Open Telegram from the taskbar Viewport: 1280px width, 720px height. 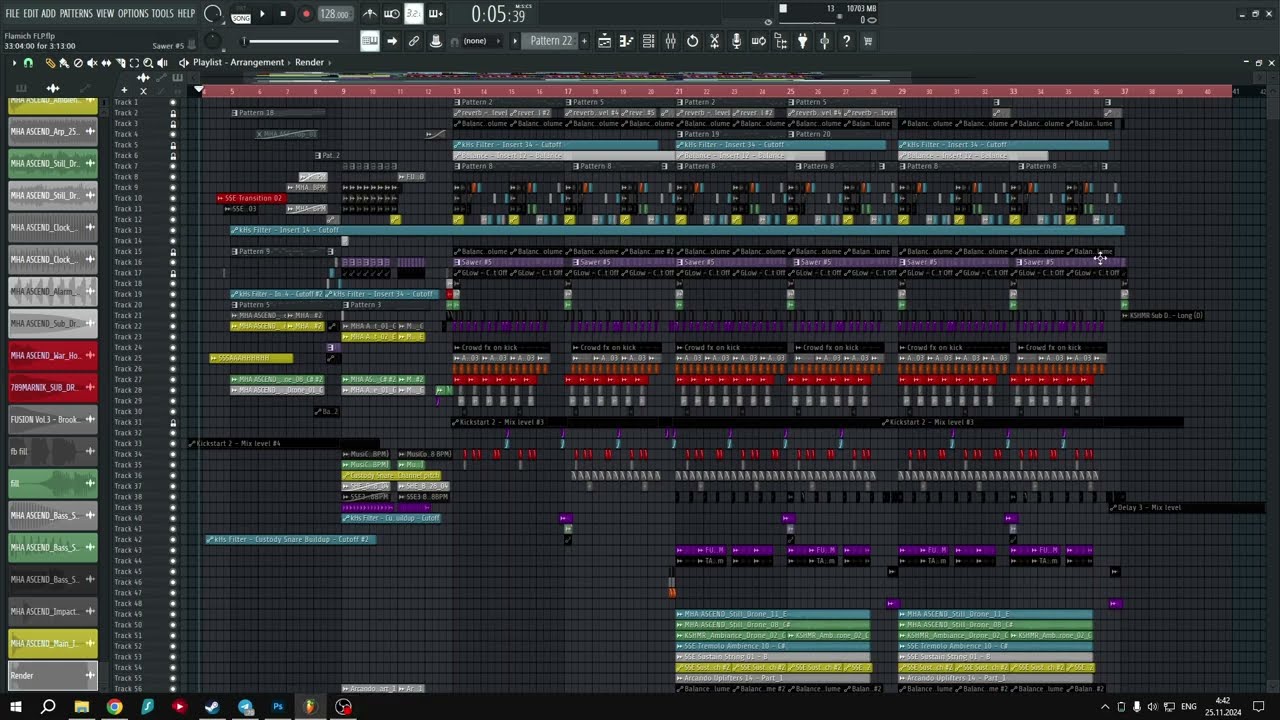[245, 707]
